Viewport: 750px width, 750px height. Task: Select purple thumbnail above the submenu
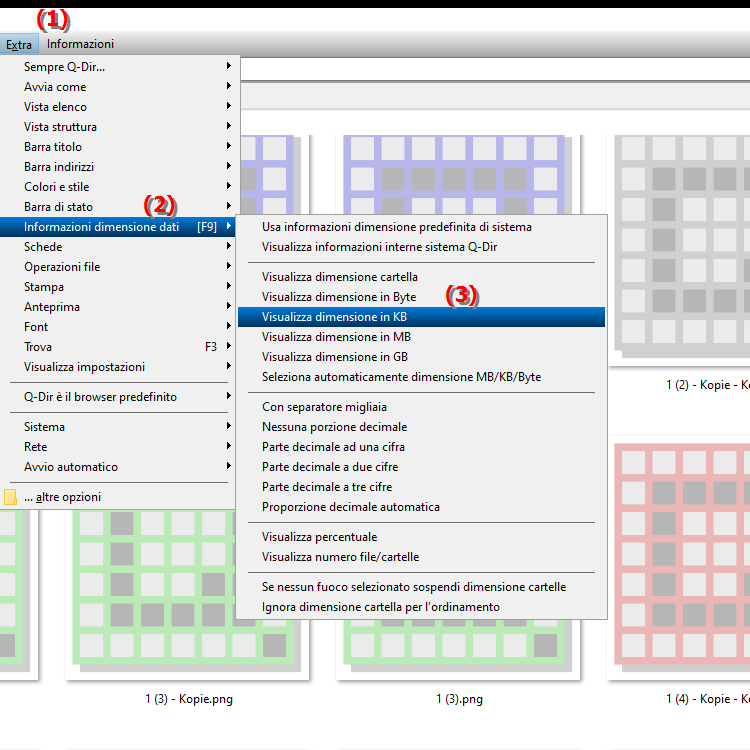(458, 175)
